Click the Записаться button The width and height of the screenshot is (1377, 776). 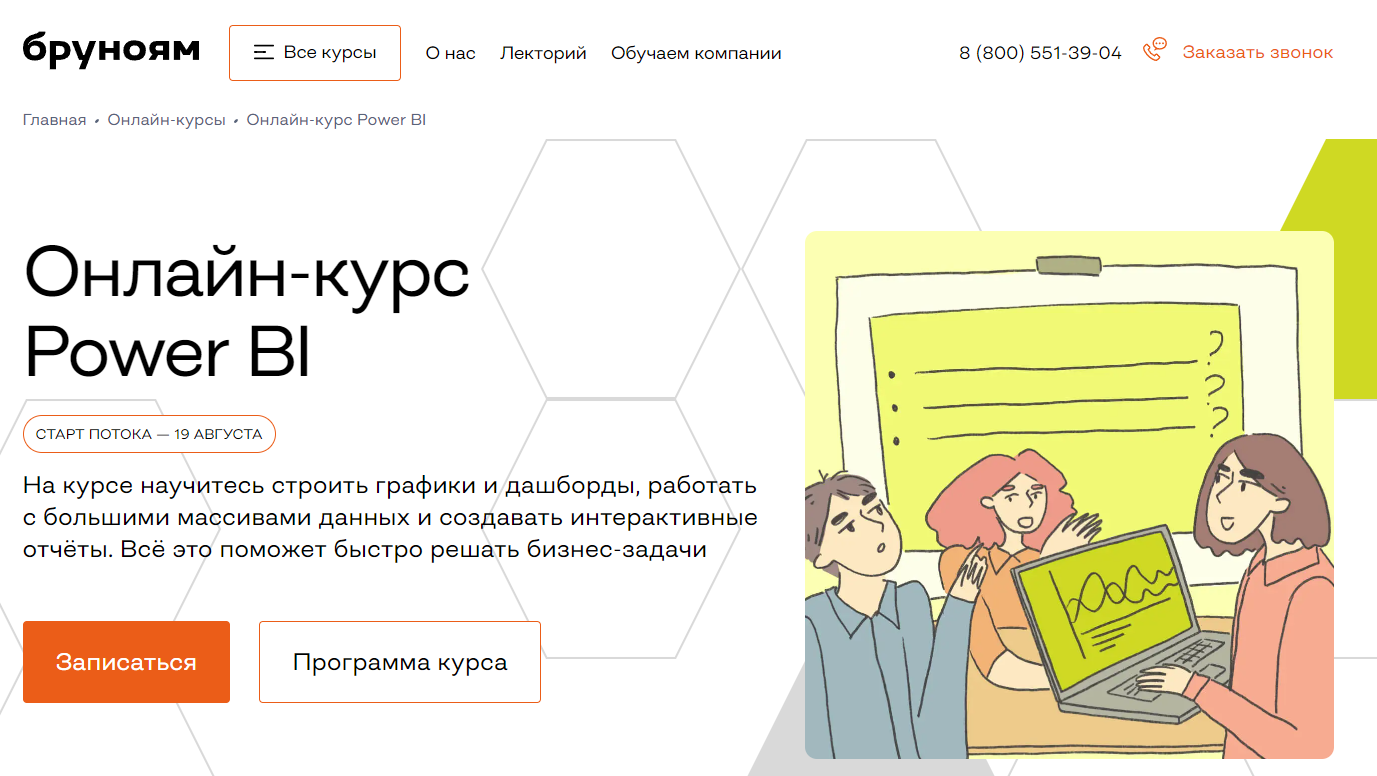click(x=127, y=662)
